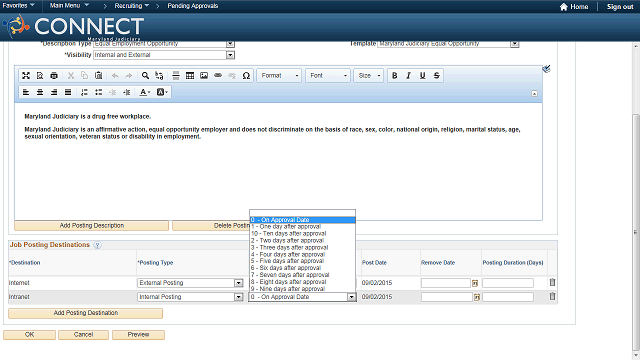640x360 pixels.
Task: Toggle Italic formatting
Action: point(409,76)
